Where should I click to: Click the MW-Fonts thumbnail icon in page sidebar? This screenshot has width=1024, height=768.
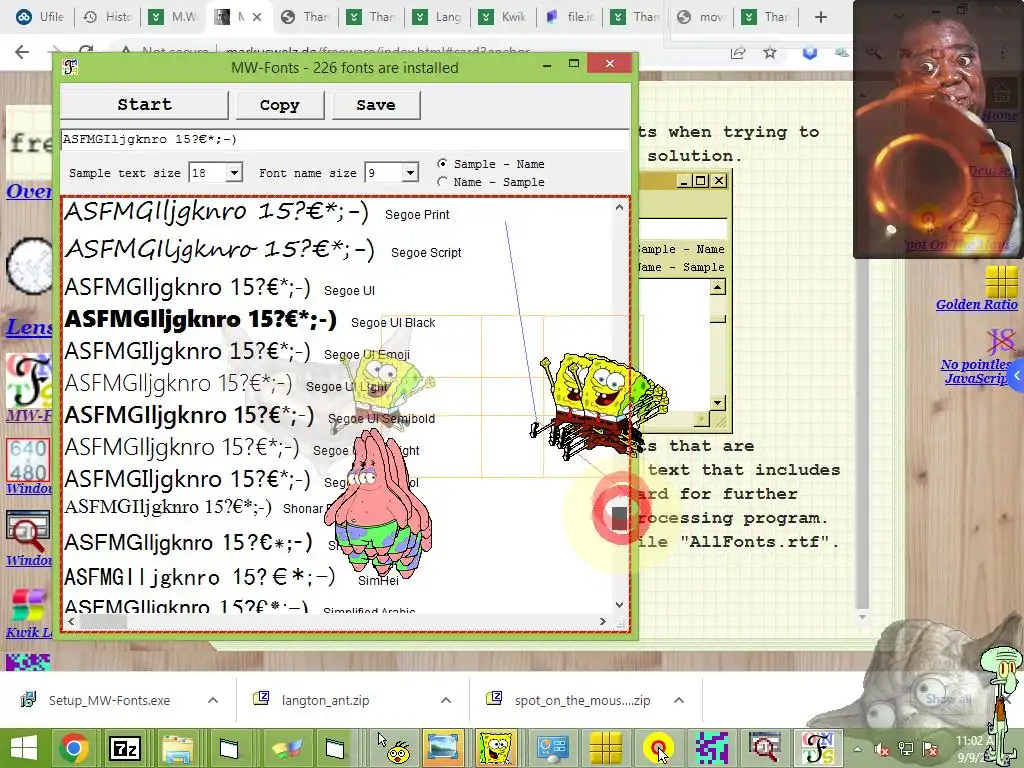point(29,381)
